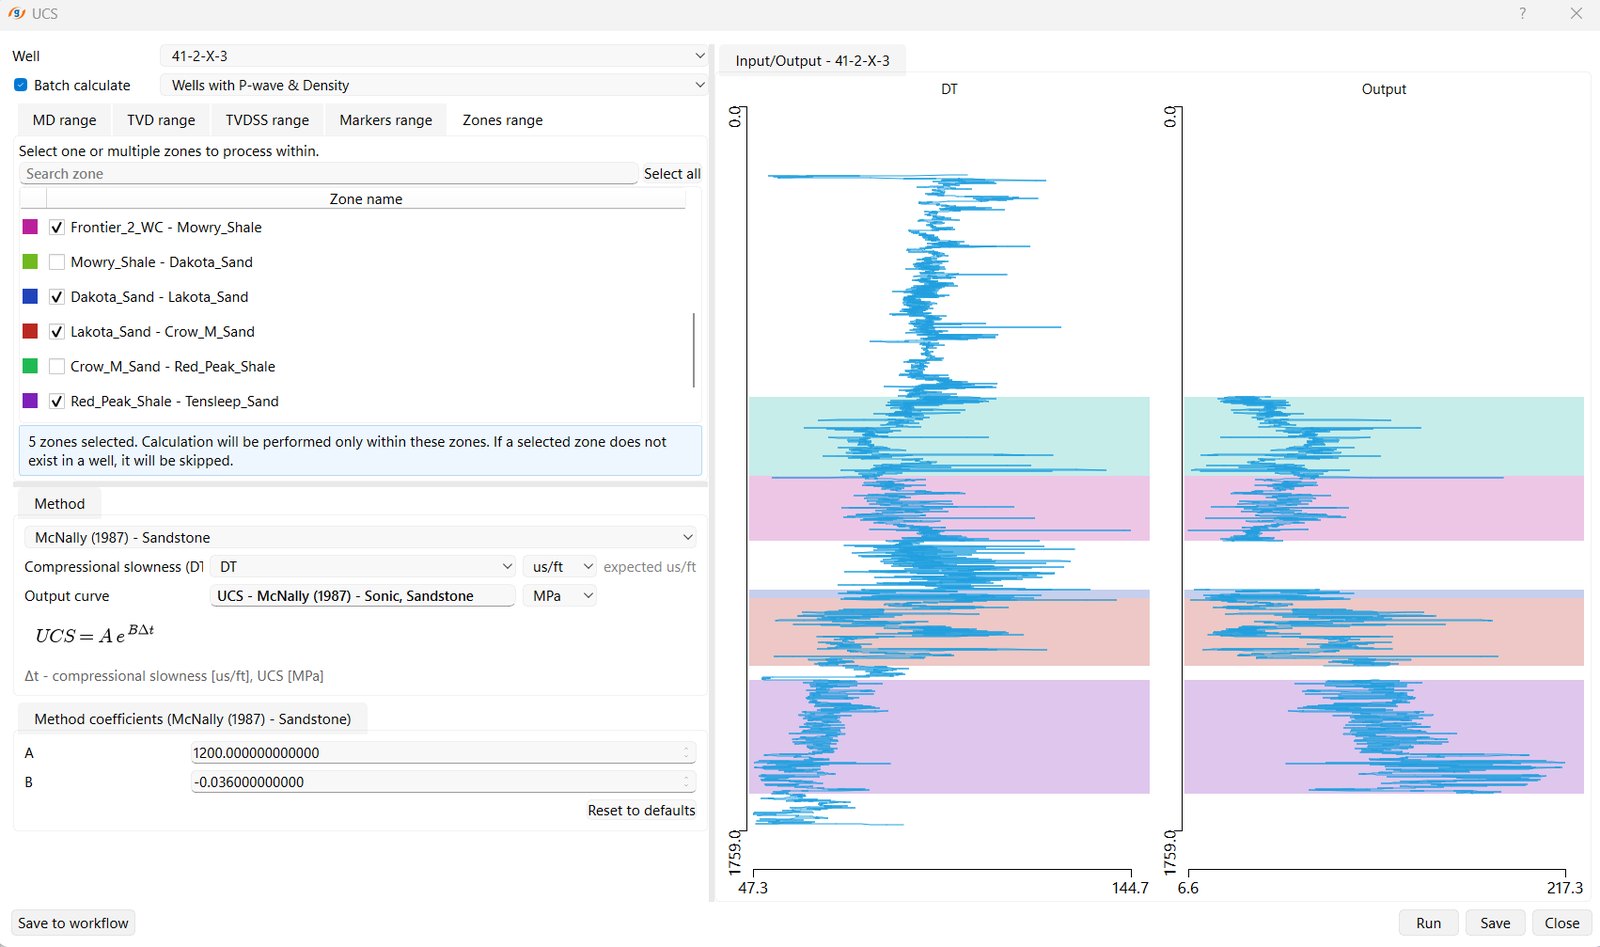1600x947 pixels.
Task: Click Reset to defaults
Action: pos(641,810)
